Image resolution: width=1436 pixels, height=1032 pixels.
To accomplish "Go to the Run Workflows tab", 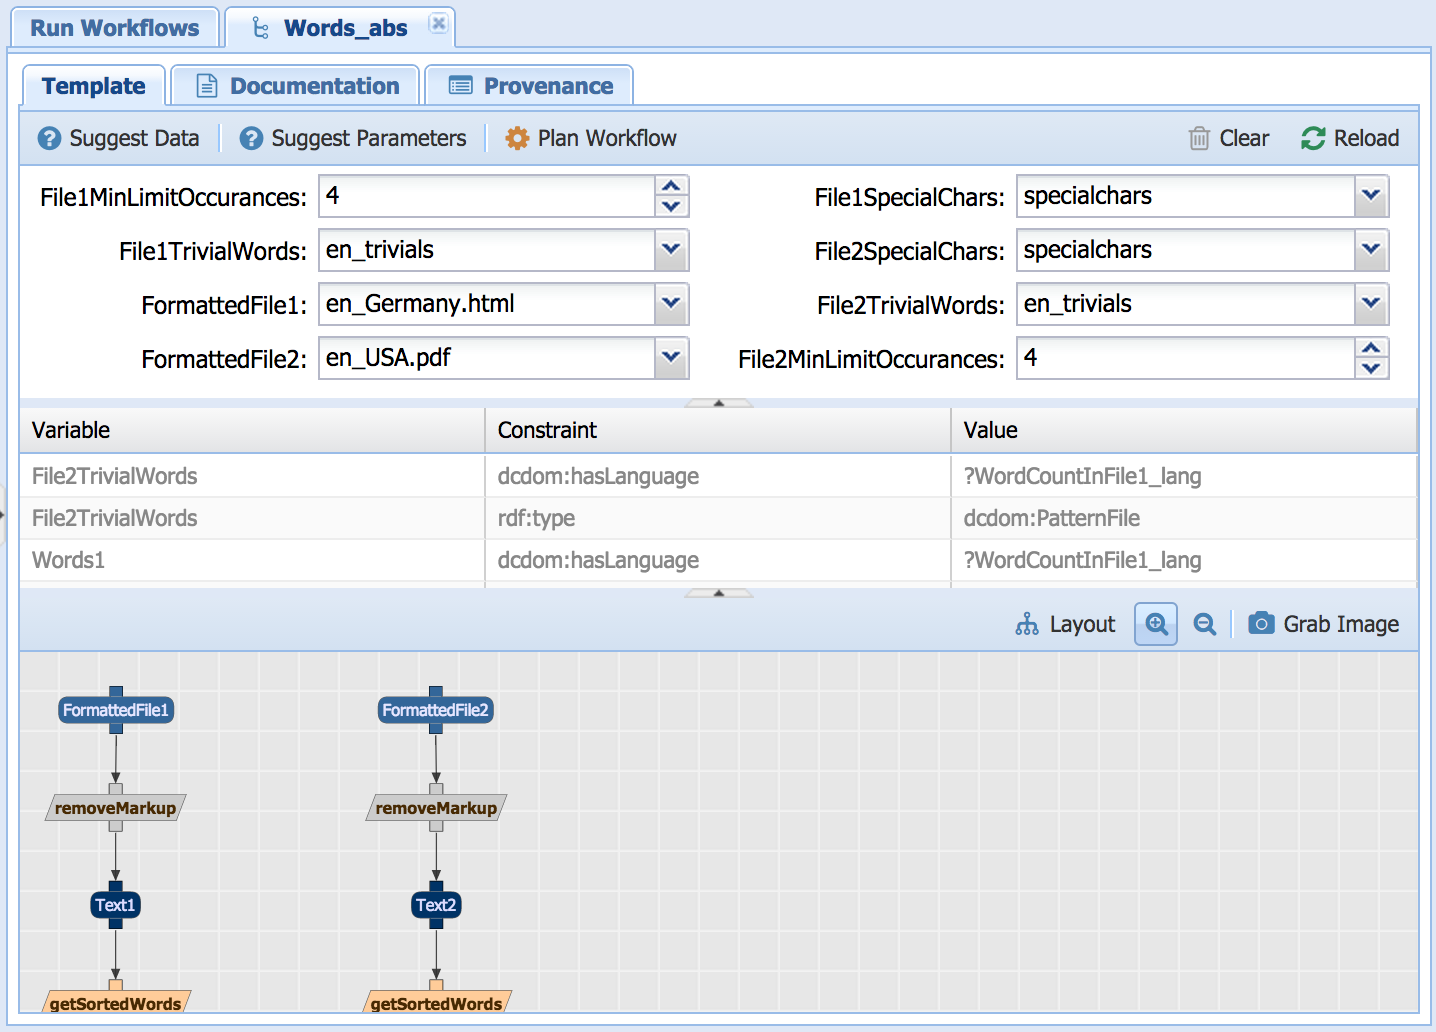I will click(114, 28).
